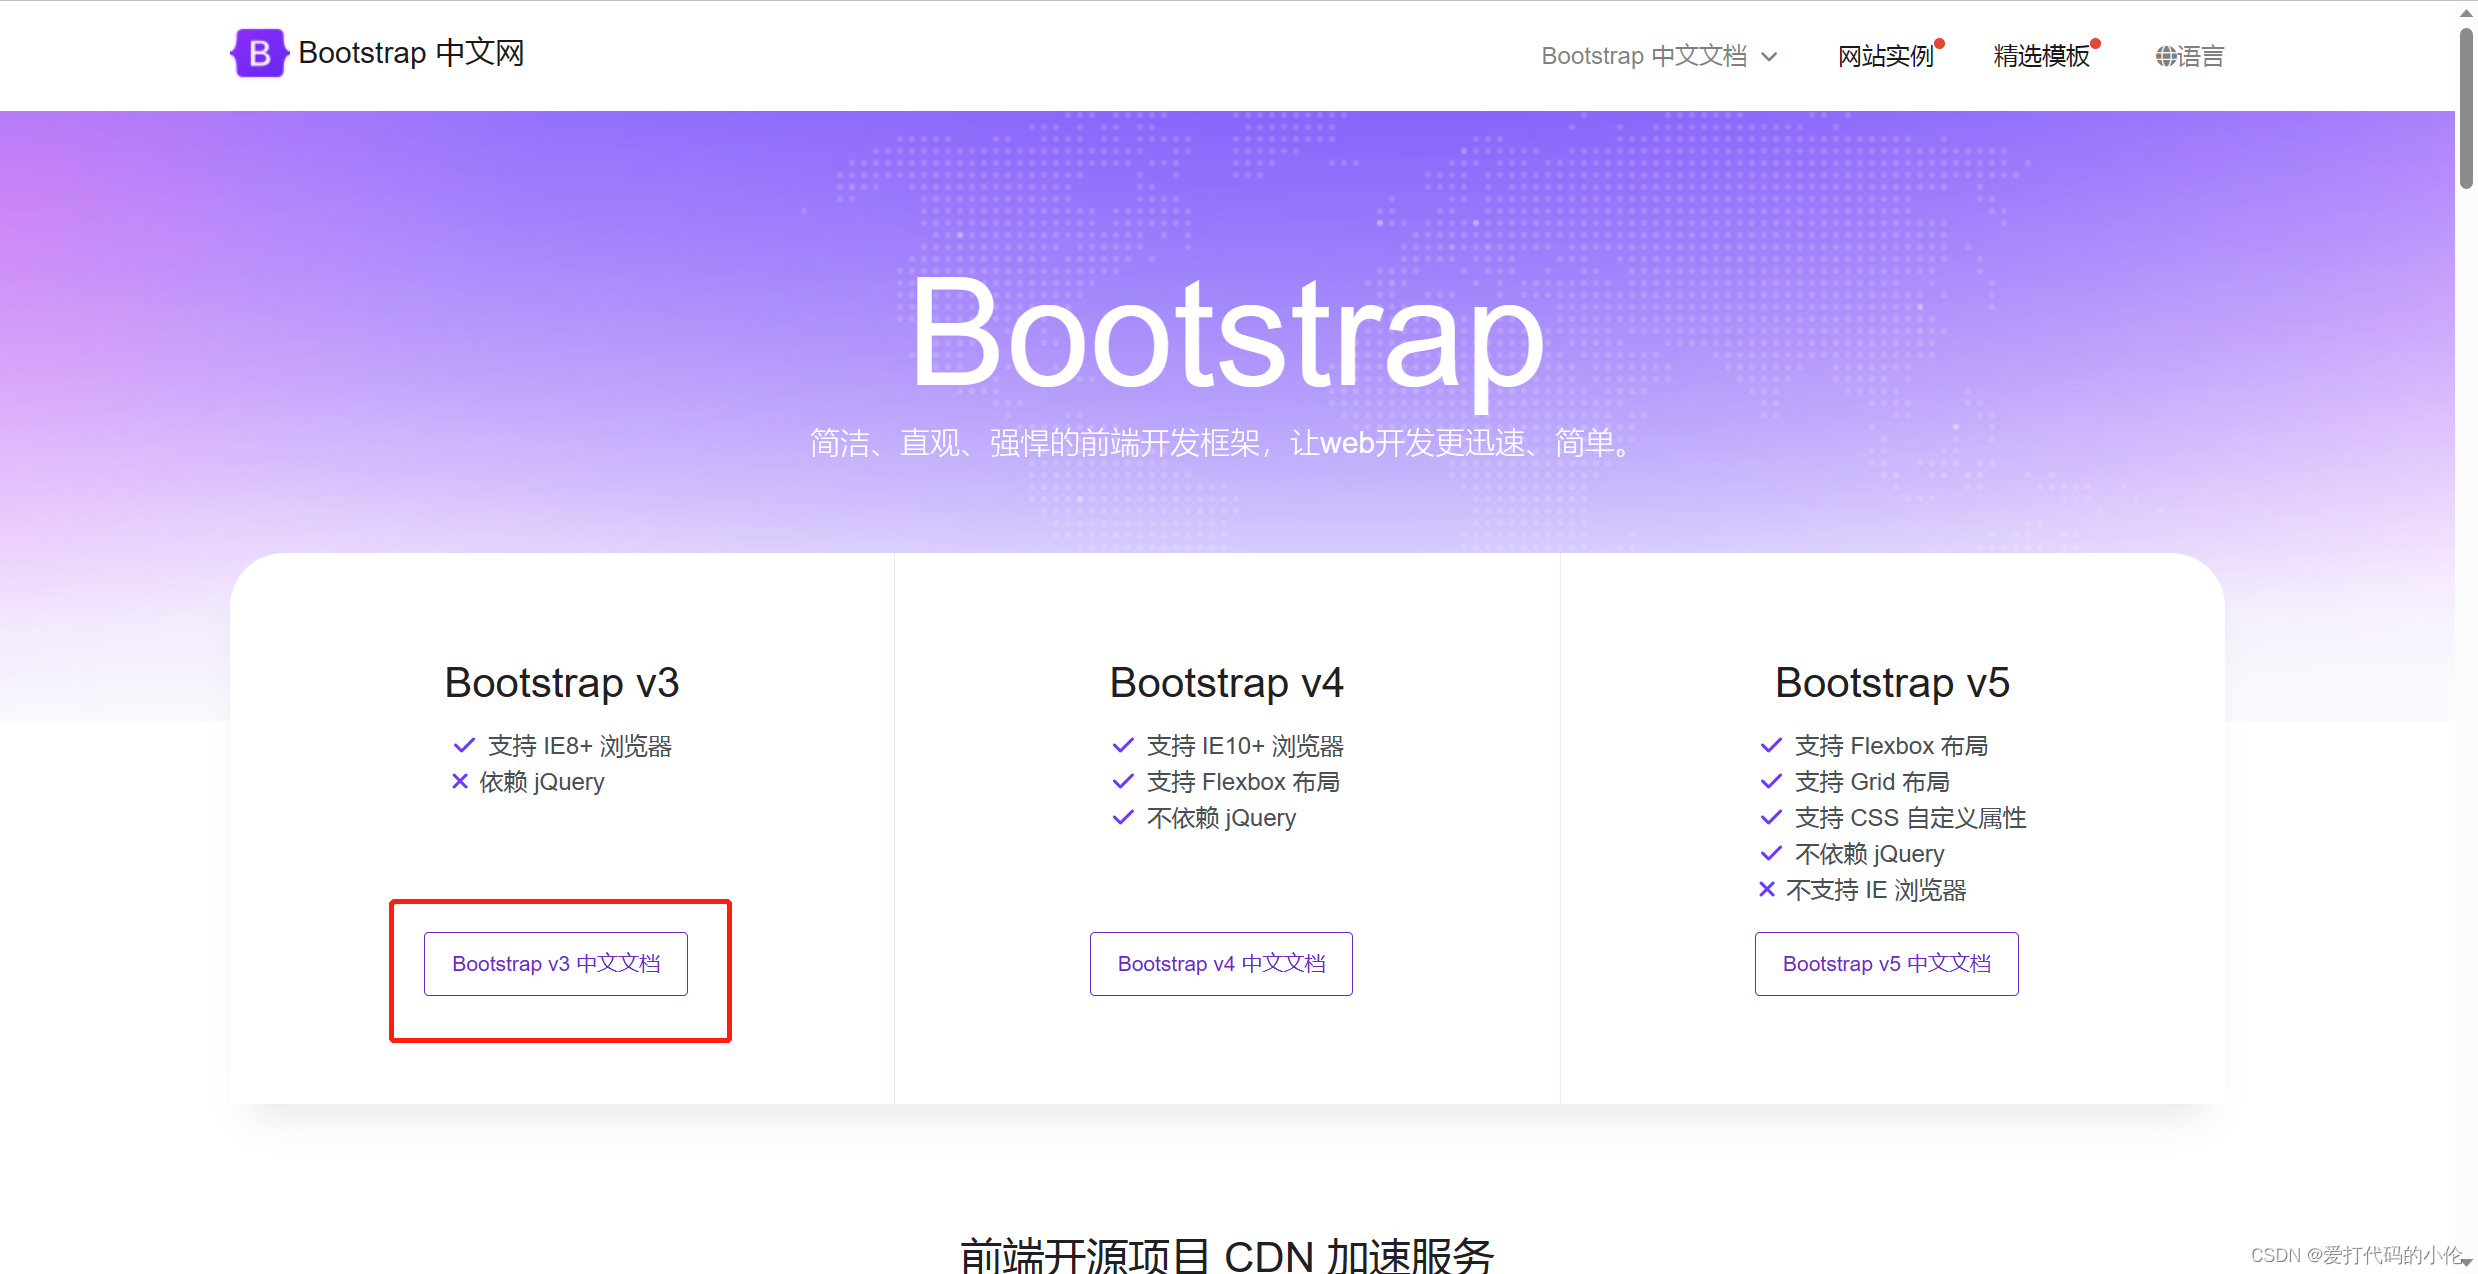The height and width of the screenshot is (1274, 2478).
Task: Click the checkmark beside 支持 IE8+ 浏览器
Action: pos(464,745)
